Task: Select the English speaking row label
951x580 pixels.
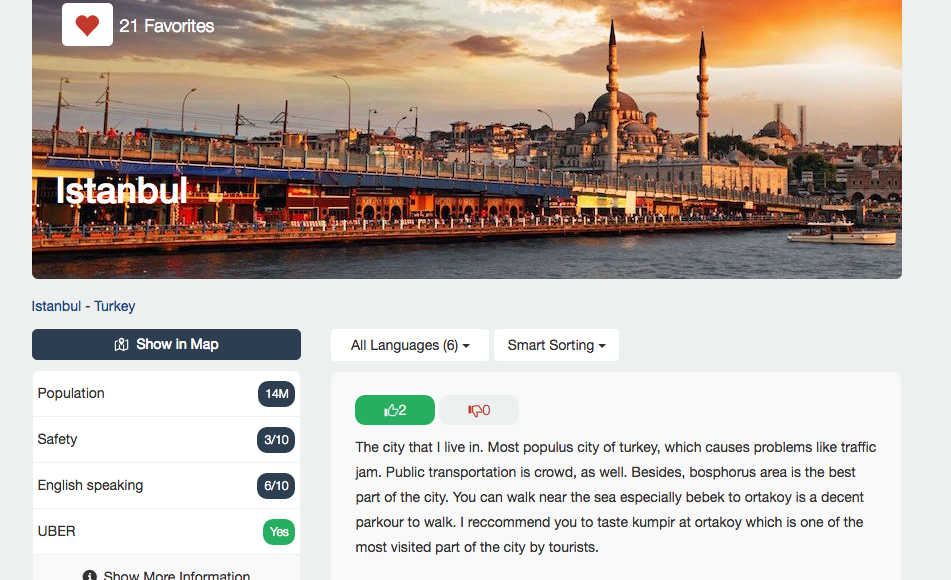Action: point(90,485)
